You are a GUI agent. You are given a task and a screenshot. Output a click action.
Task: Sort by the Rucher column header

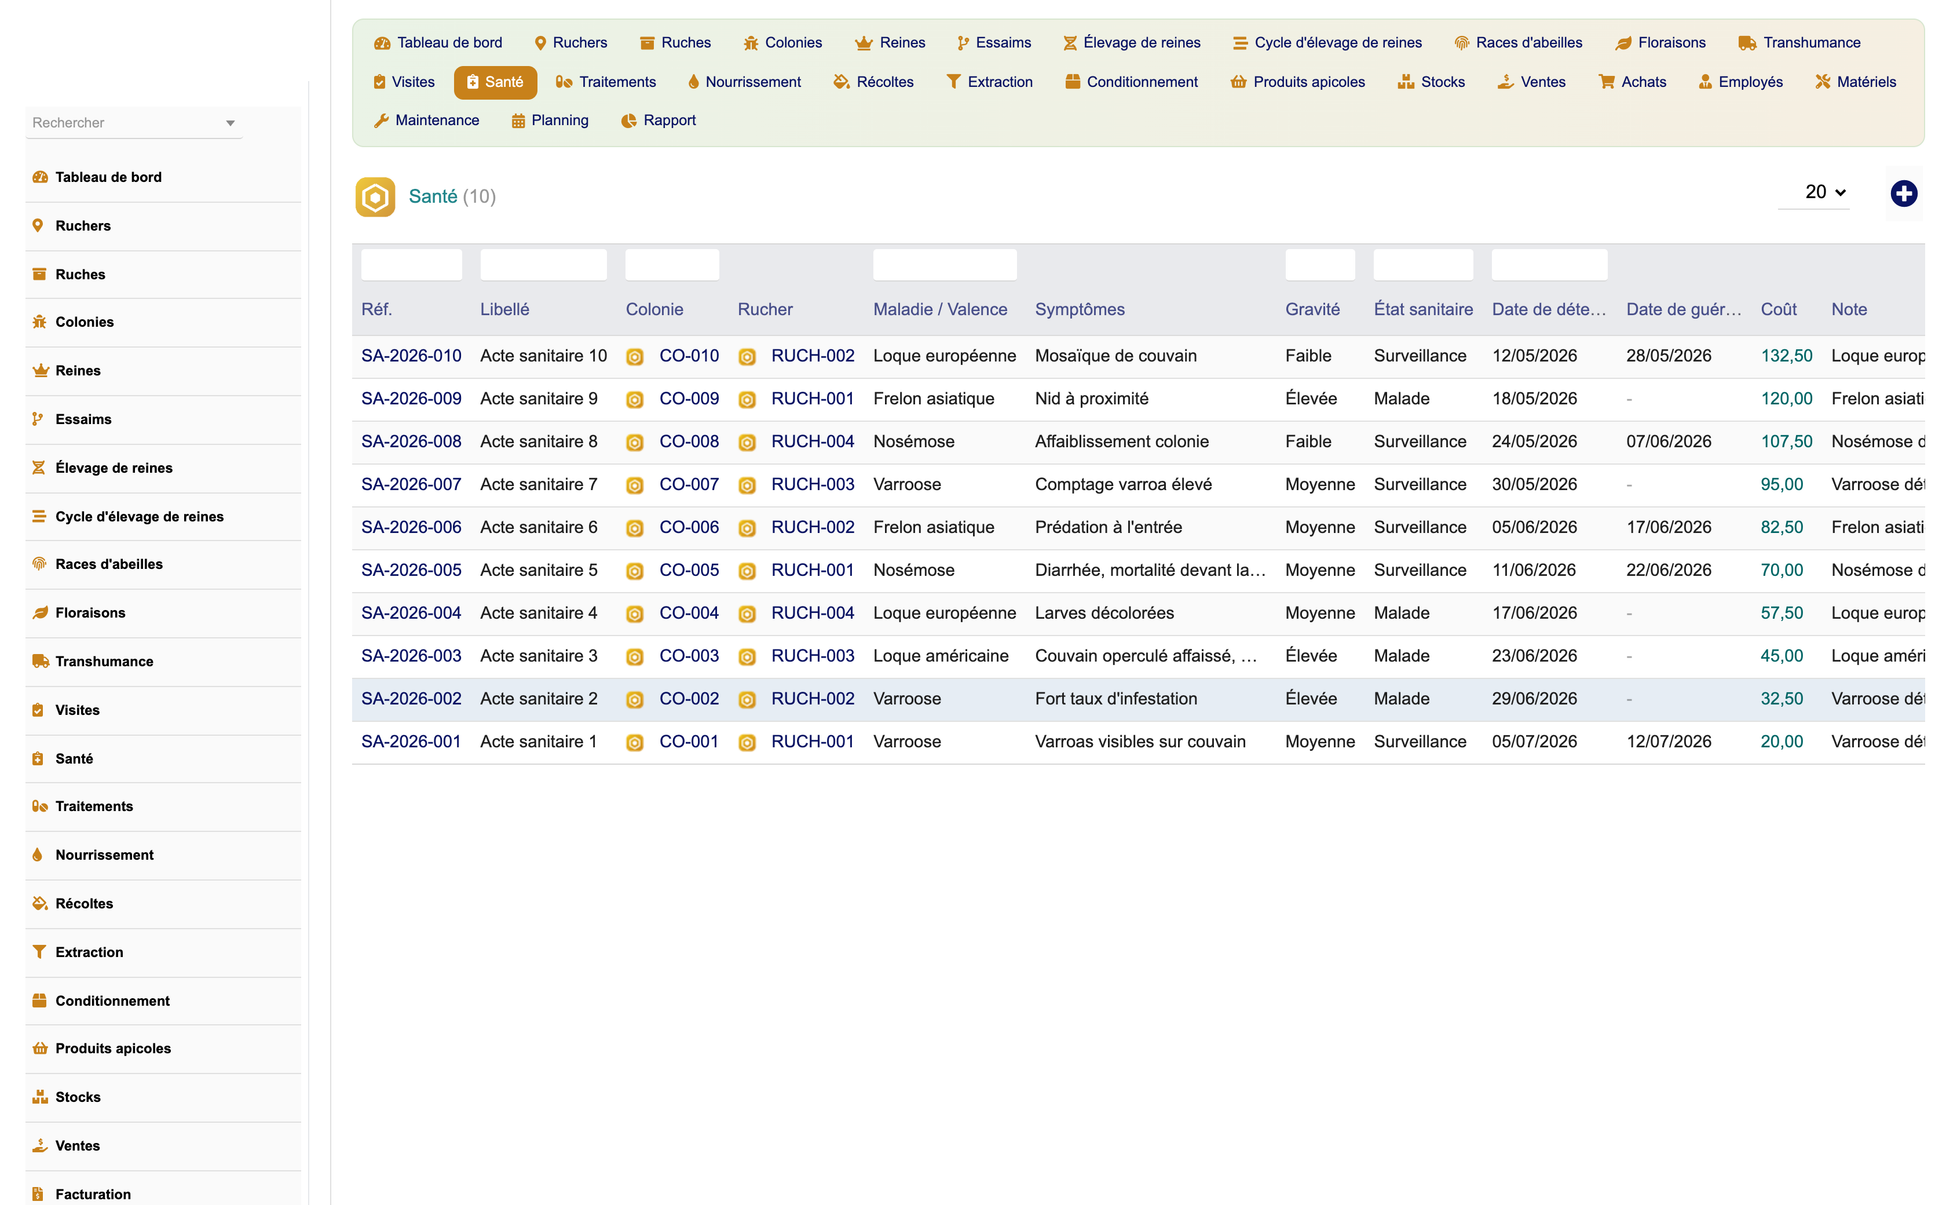click(765, 310)
